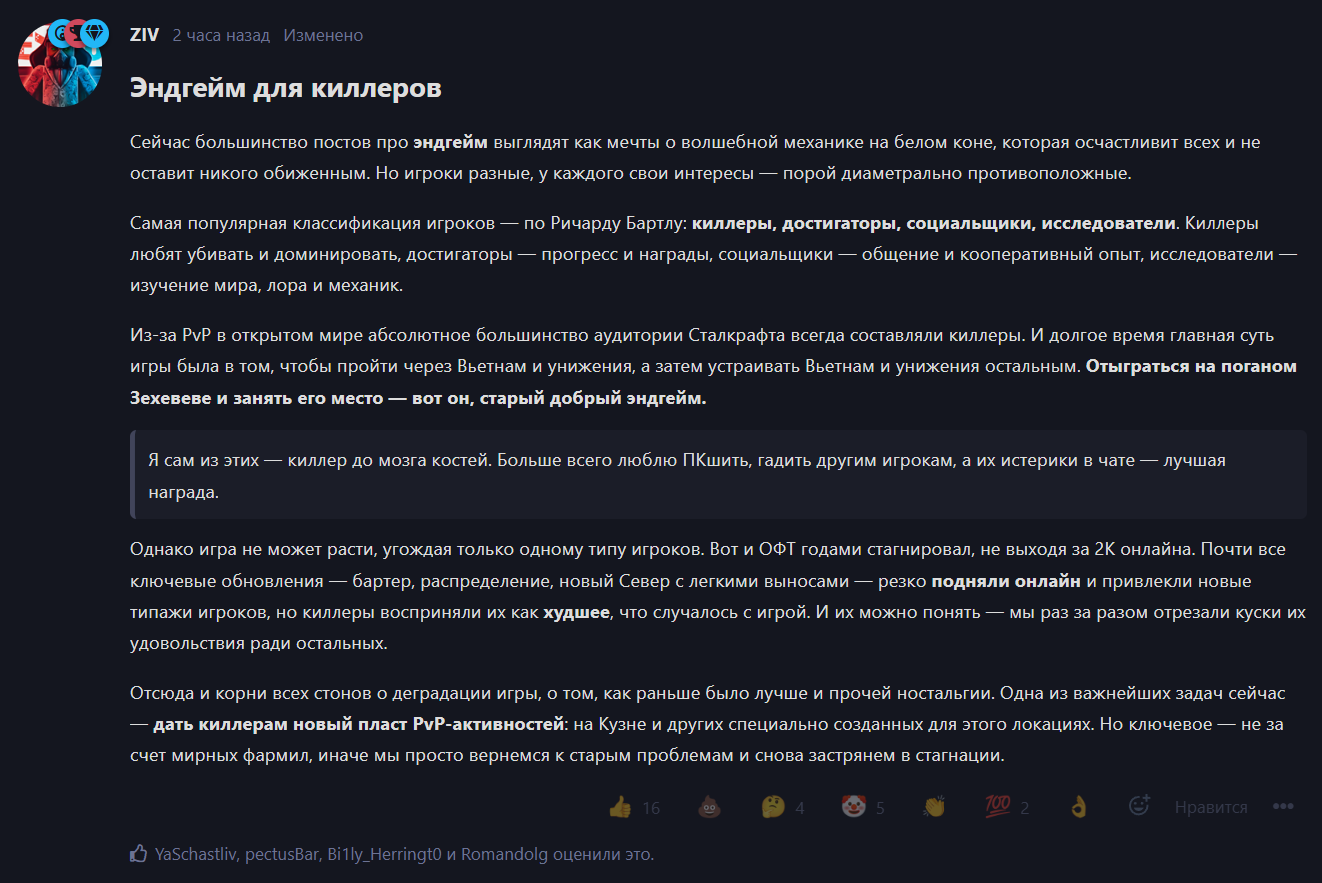The width and height of the screenshot is (1322, 883).
Task: Open the three-dots more options menu
Action: [x=1283, y=807]
